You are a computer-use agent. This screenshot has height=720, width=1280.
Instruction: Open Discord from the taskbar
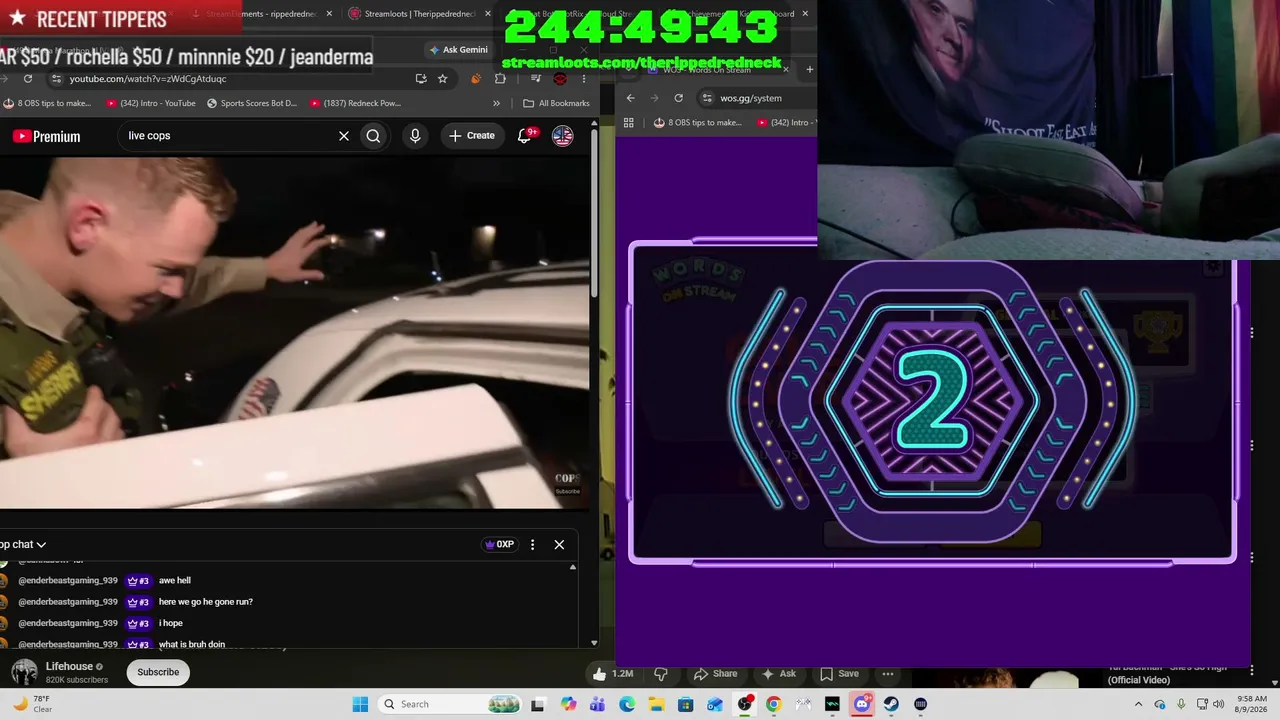[x=861, y=704]
